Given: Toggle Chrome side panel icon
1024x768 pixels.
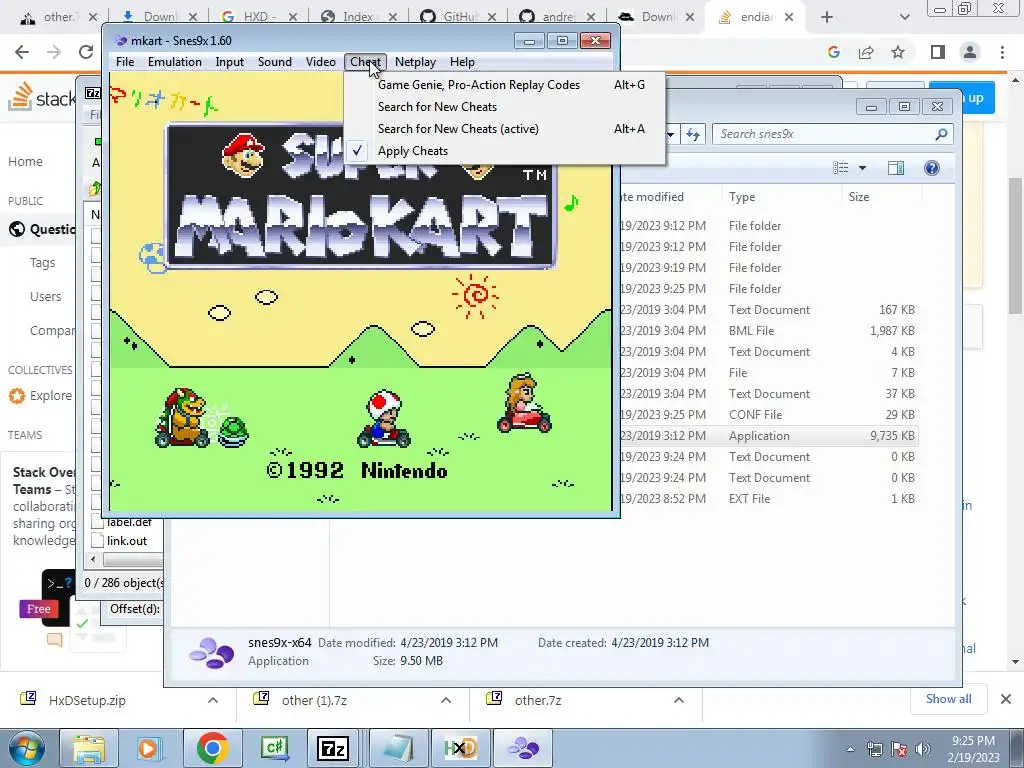Looking at the screenshot, I should (938, 52).
